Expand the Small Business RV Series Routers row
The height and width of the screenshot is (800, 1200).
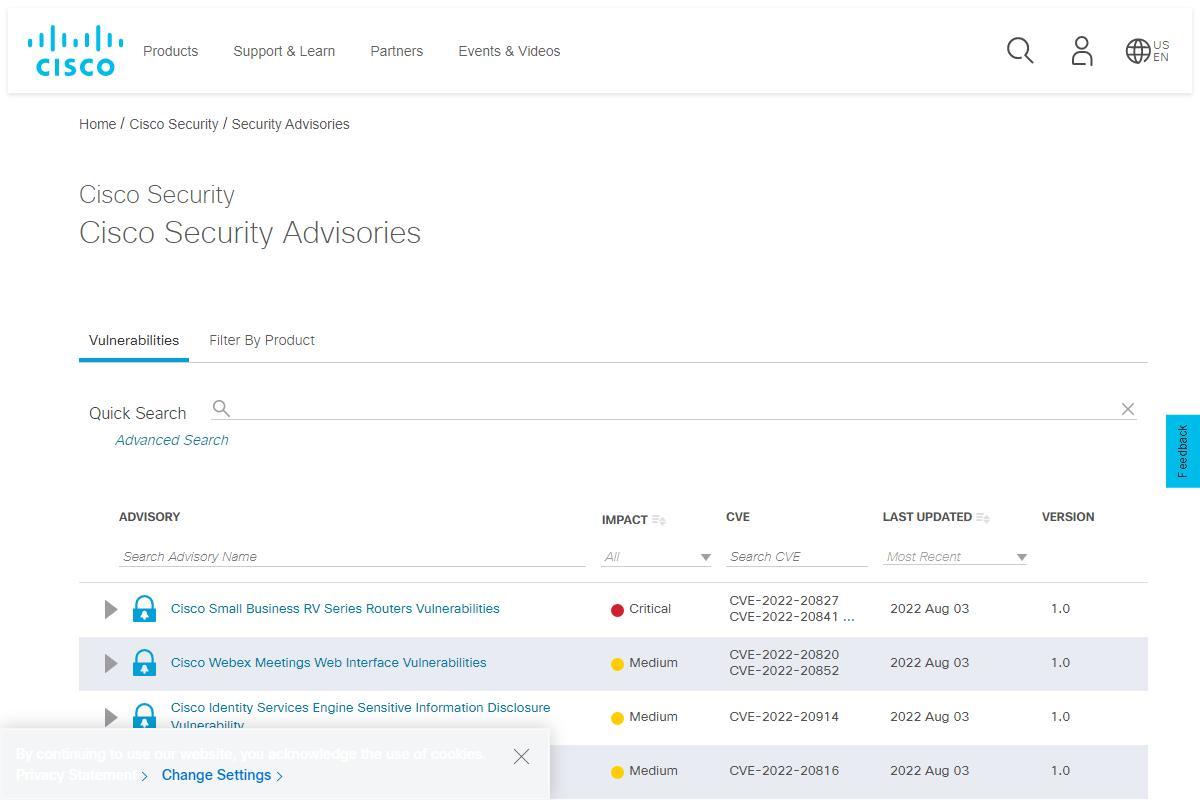(111, 609)
